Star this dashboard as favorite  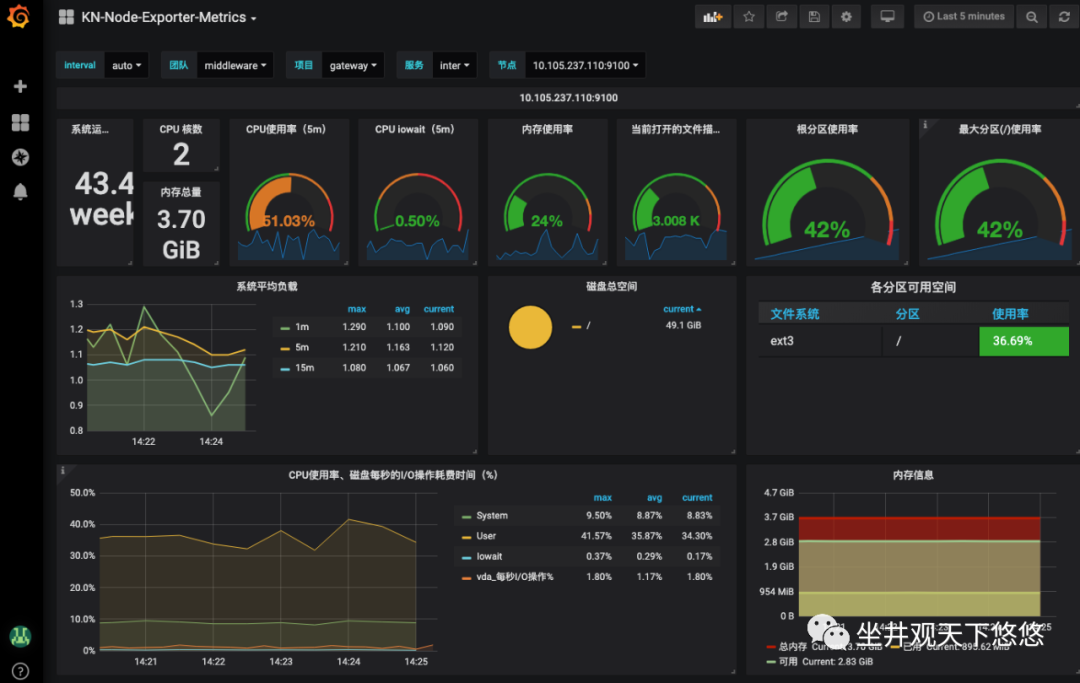(x=748, y=17)
